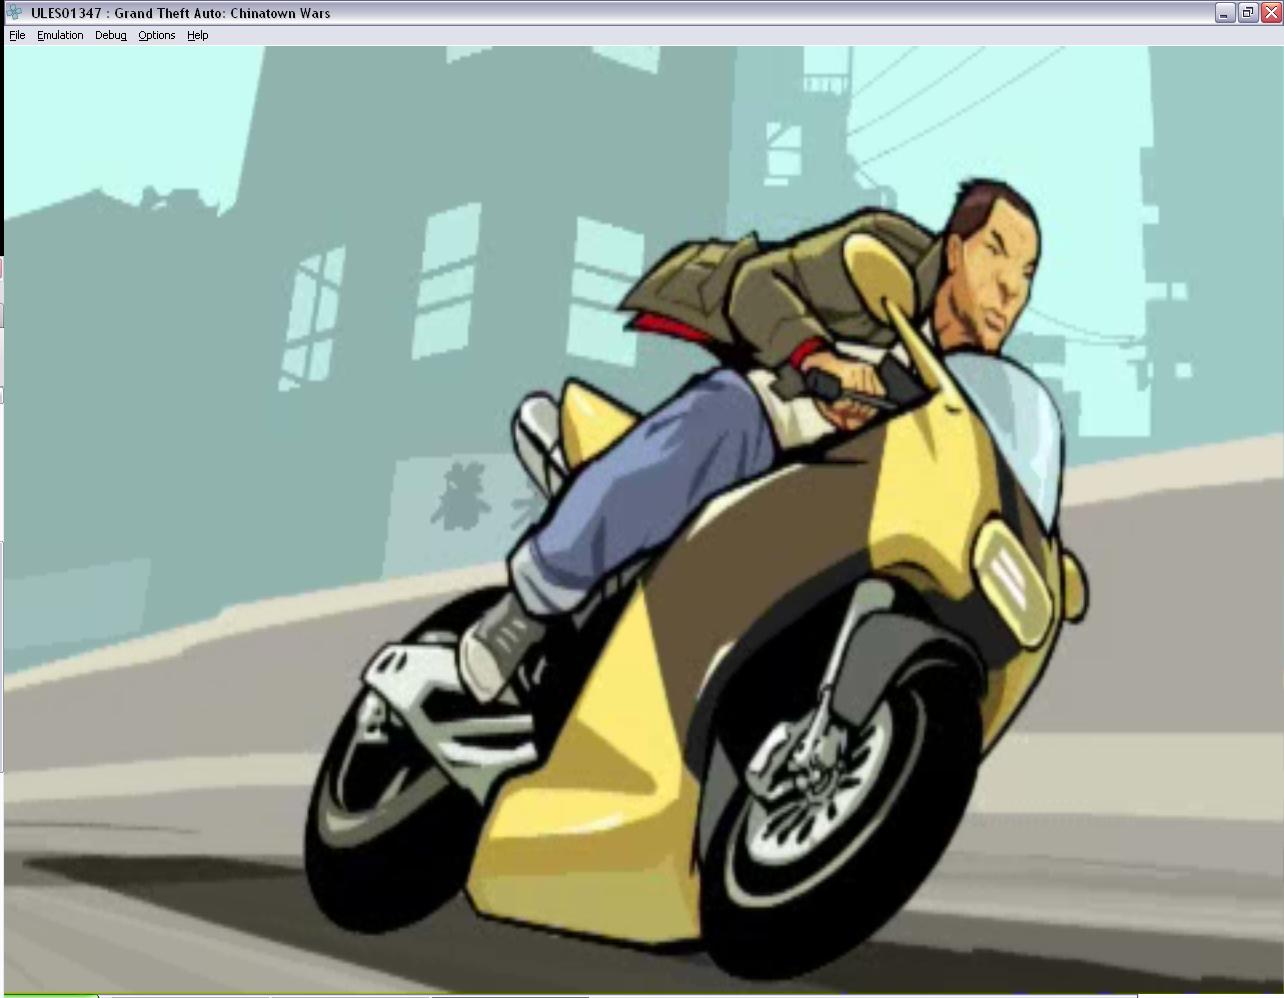Click the emulator app icon in title bar
The width and height of the screenshot is (1284, 998).
tap(14, 13)
